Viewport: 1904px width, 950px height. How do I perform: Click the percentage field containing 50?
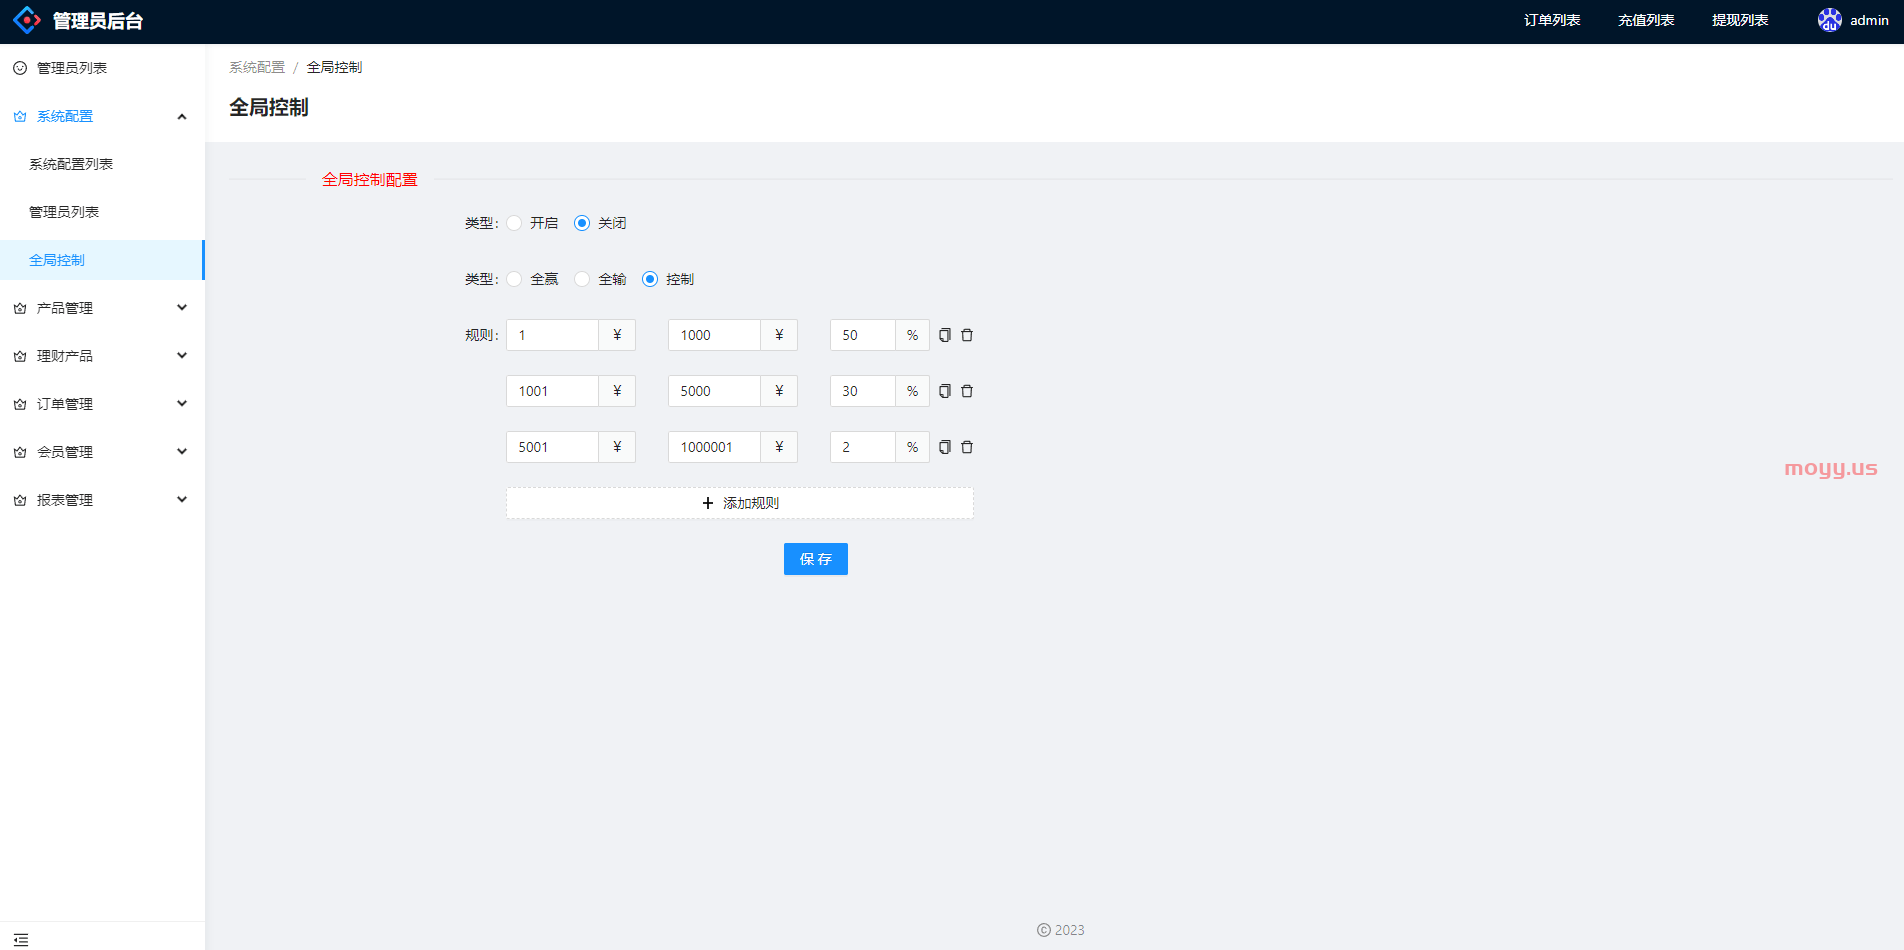862,335
